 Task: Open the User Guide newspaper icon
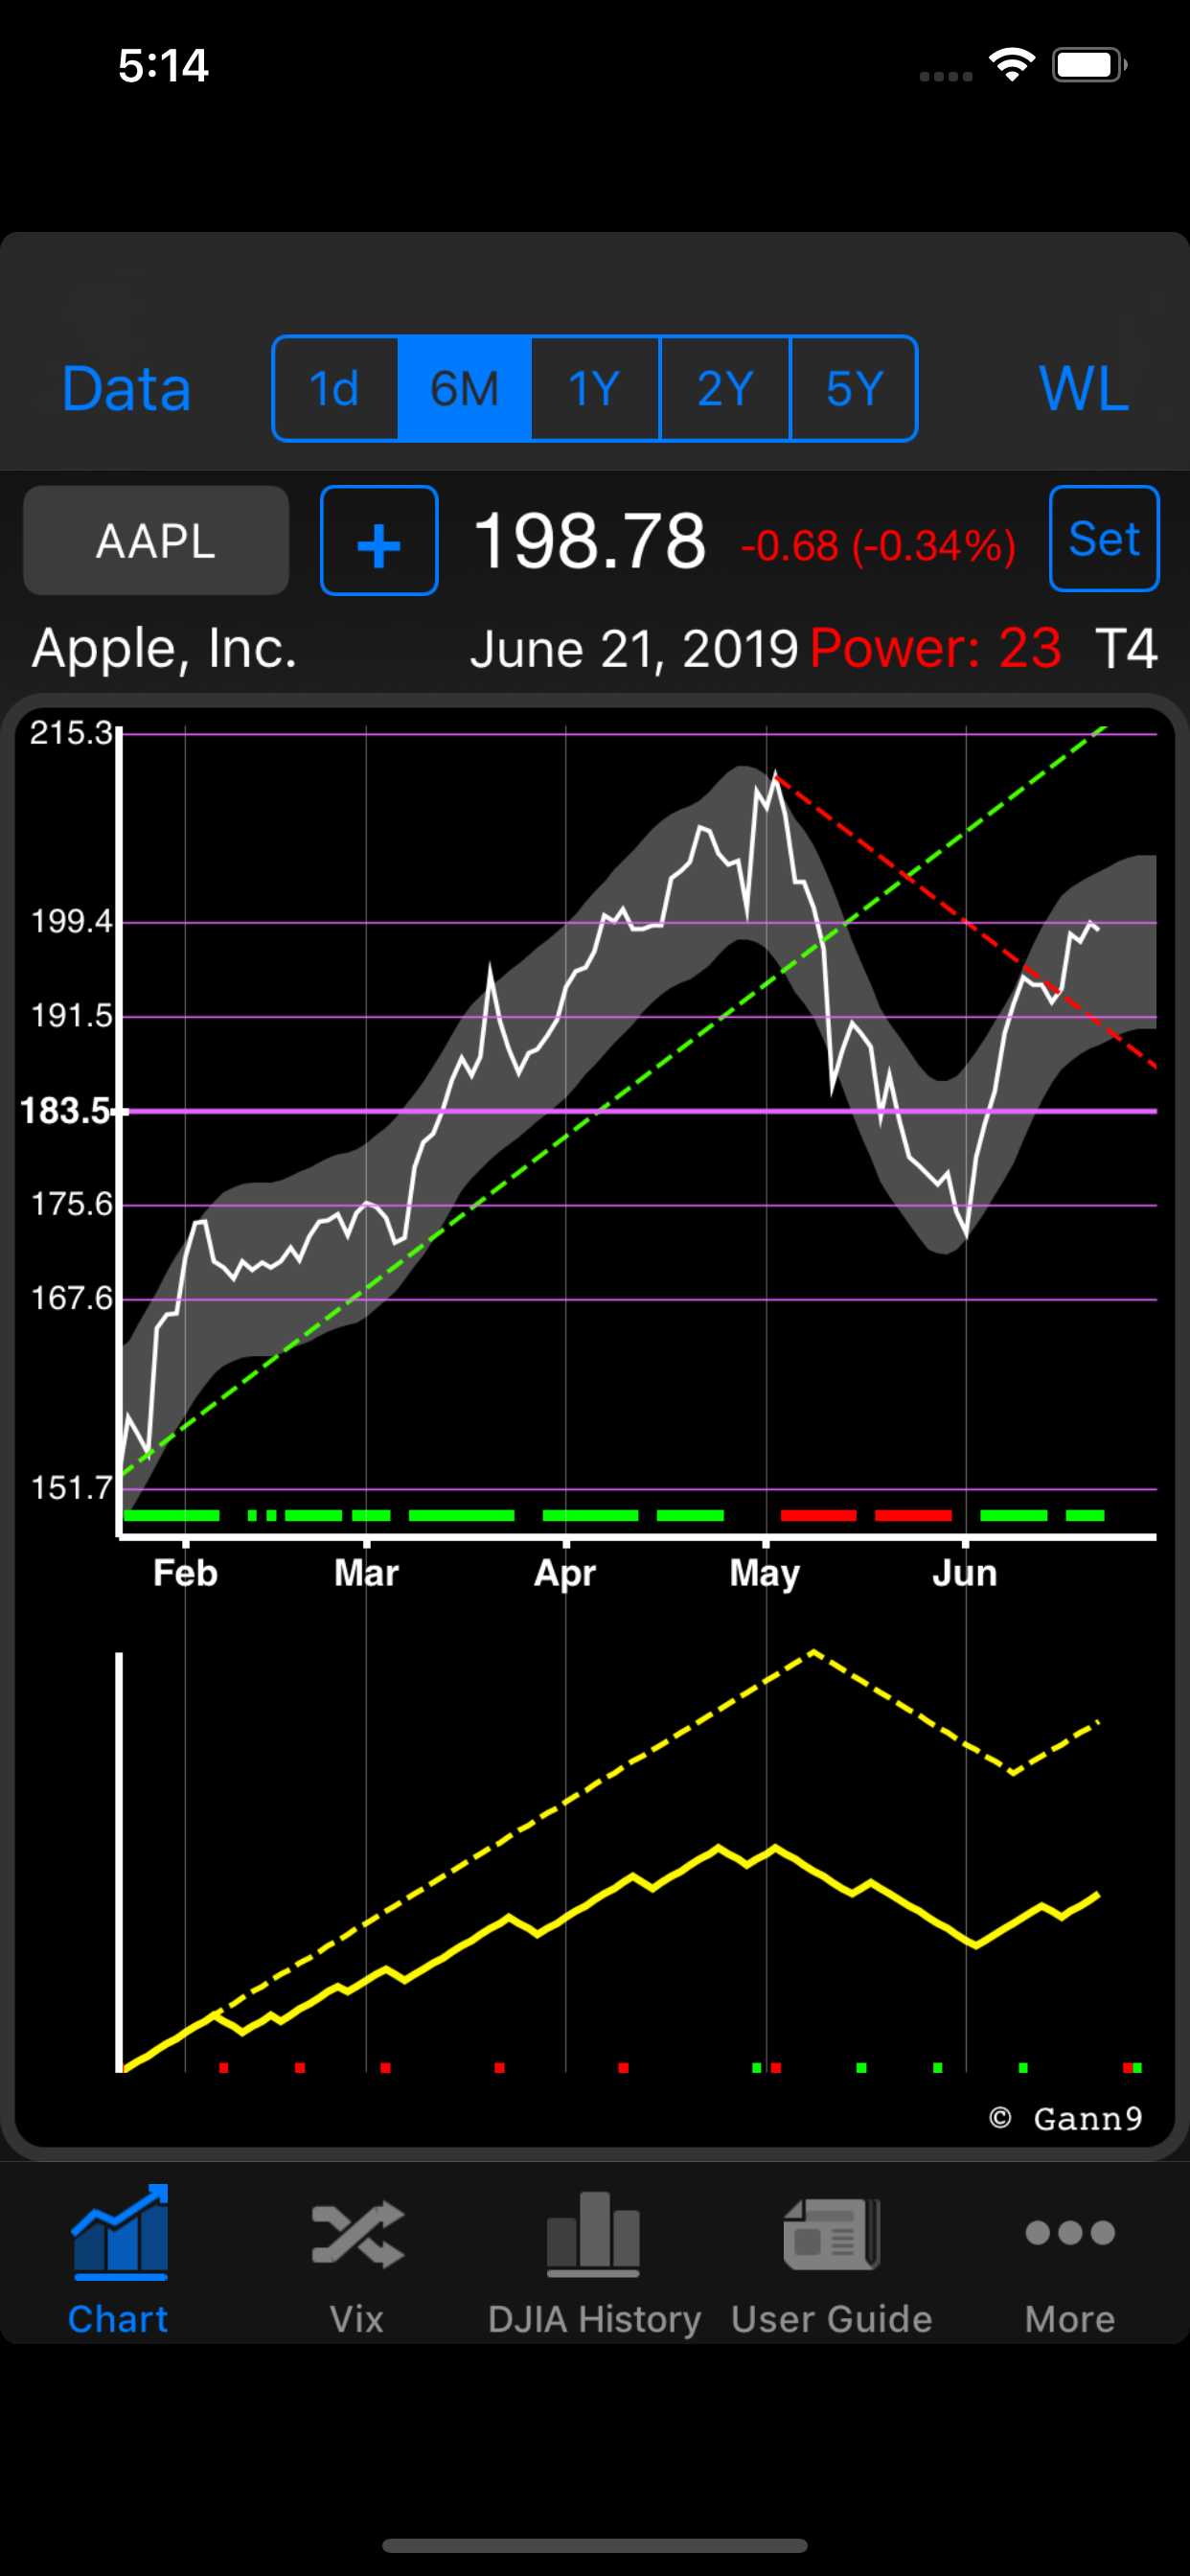[x=832, y=2234]
